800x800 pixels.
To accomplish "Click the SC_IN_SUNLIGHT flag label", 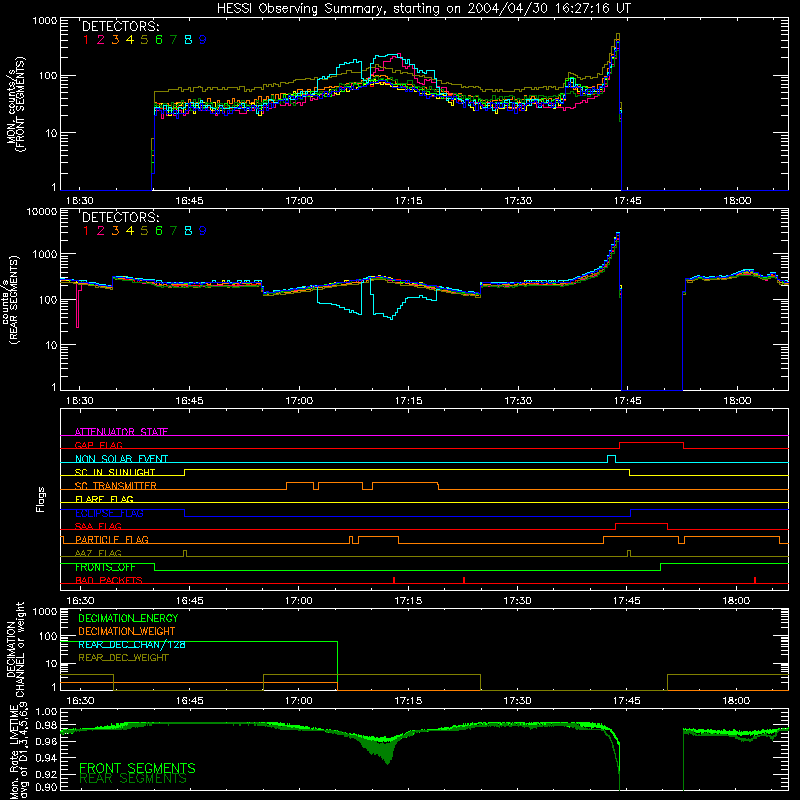I will (115, 472).
